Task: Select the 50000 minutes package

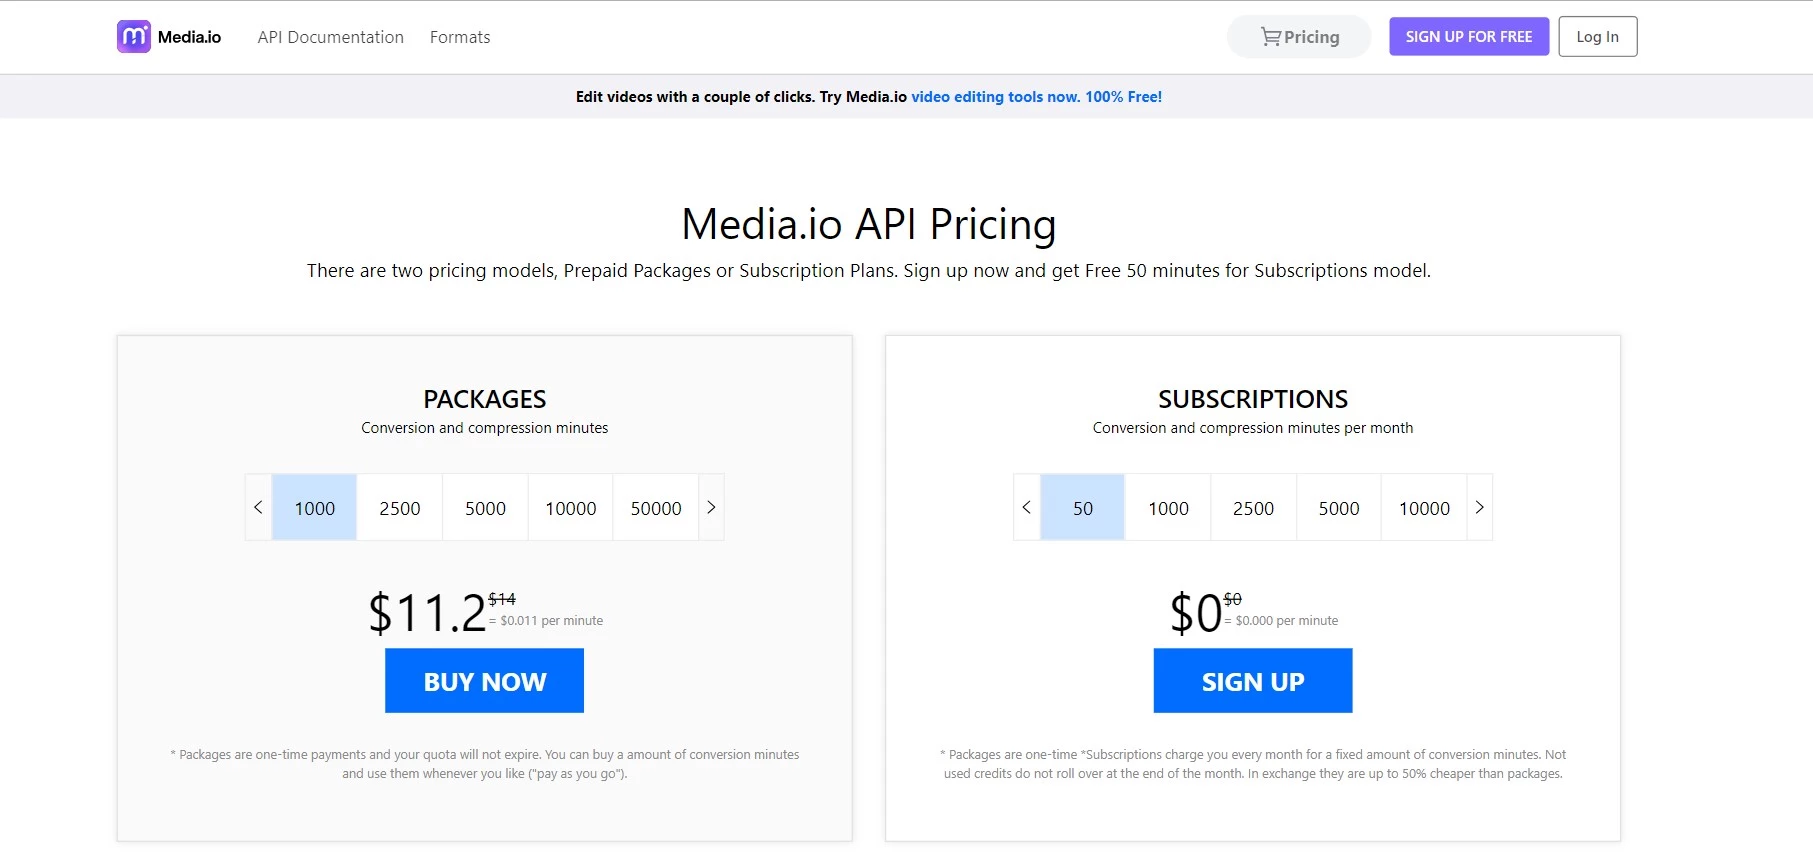Action: (656, 508)
